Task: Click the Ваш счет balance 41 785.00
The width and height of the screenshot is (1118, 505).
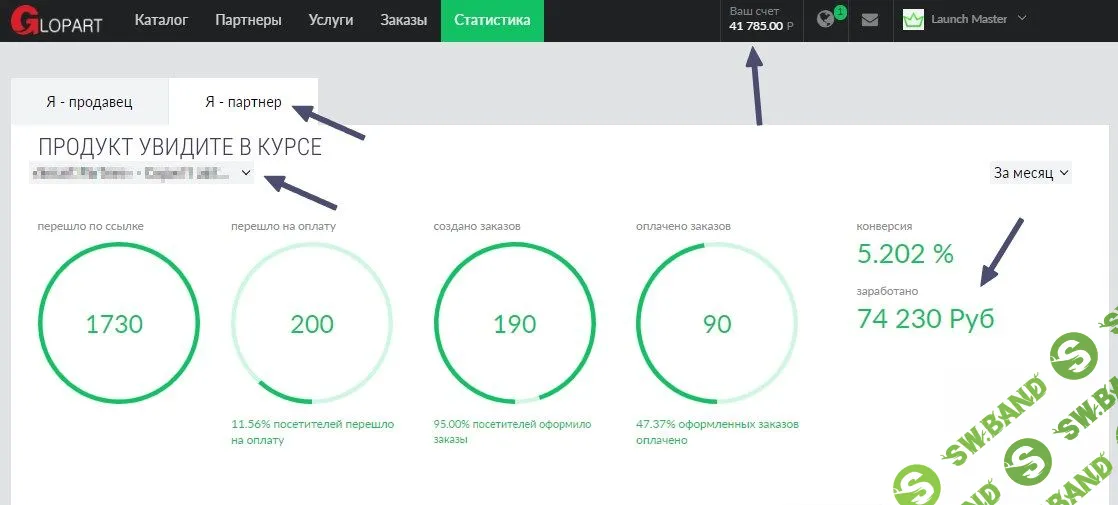Action: 761,20
